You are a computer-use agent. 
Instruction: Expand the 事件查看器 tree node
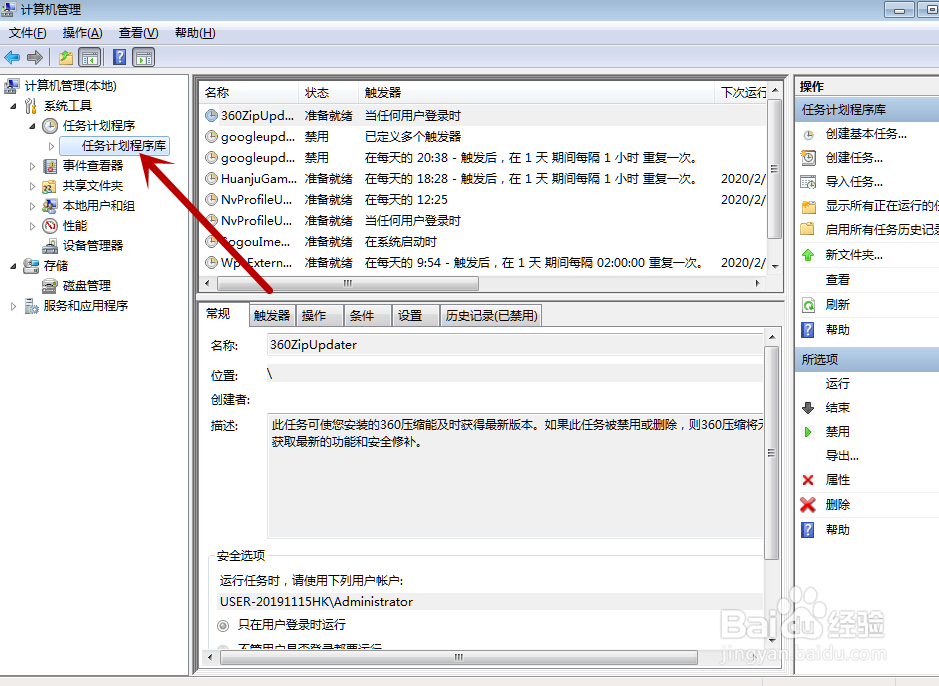[x=32, y=165]
